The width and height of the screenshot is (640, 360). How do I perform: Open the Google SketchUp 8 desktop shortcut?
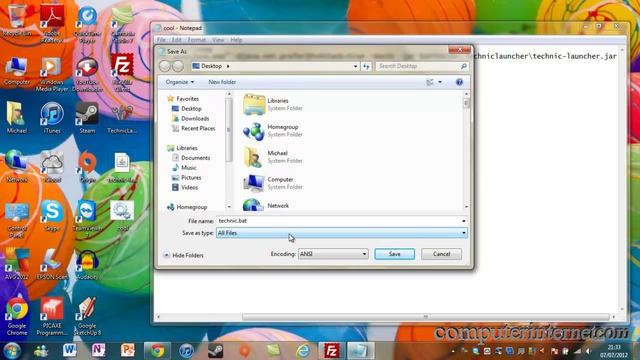click(x=87, y=317)
